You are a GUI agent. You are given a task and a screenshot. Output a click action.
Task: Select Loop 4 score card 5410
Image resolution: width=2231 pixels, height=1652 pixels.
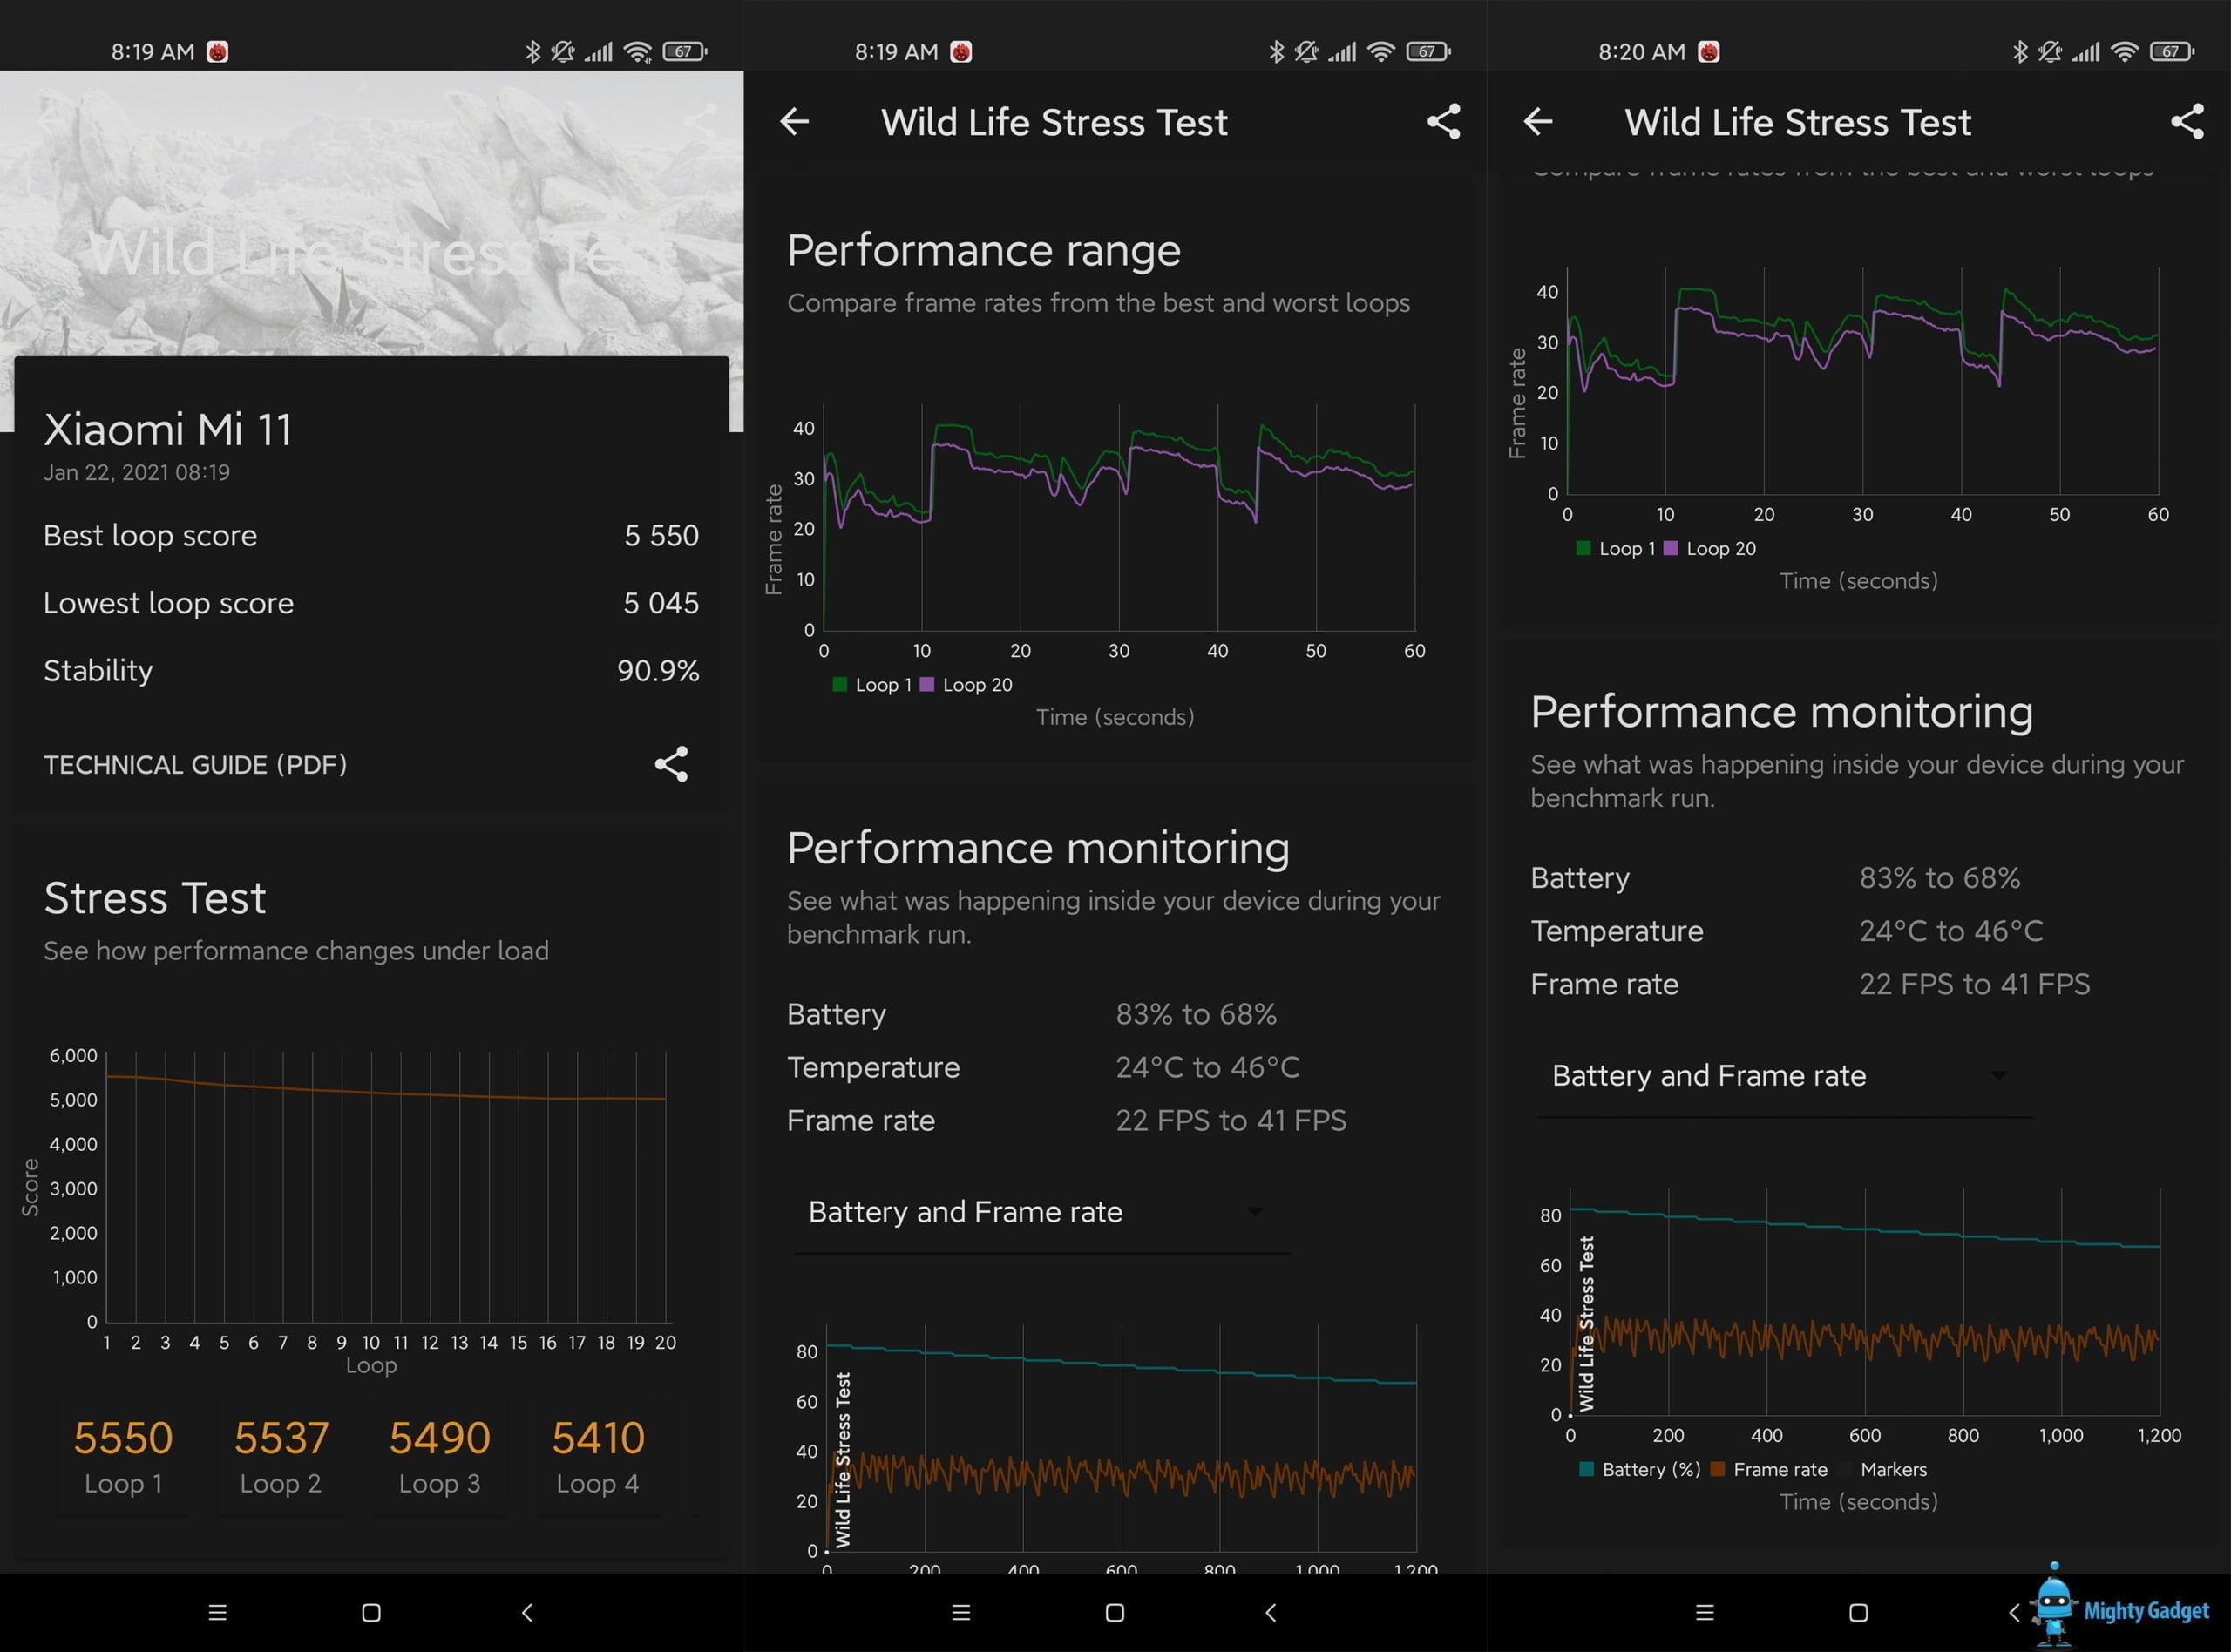click(x=598, y=1456)
